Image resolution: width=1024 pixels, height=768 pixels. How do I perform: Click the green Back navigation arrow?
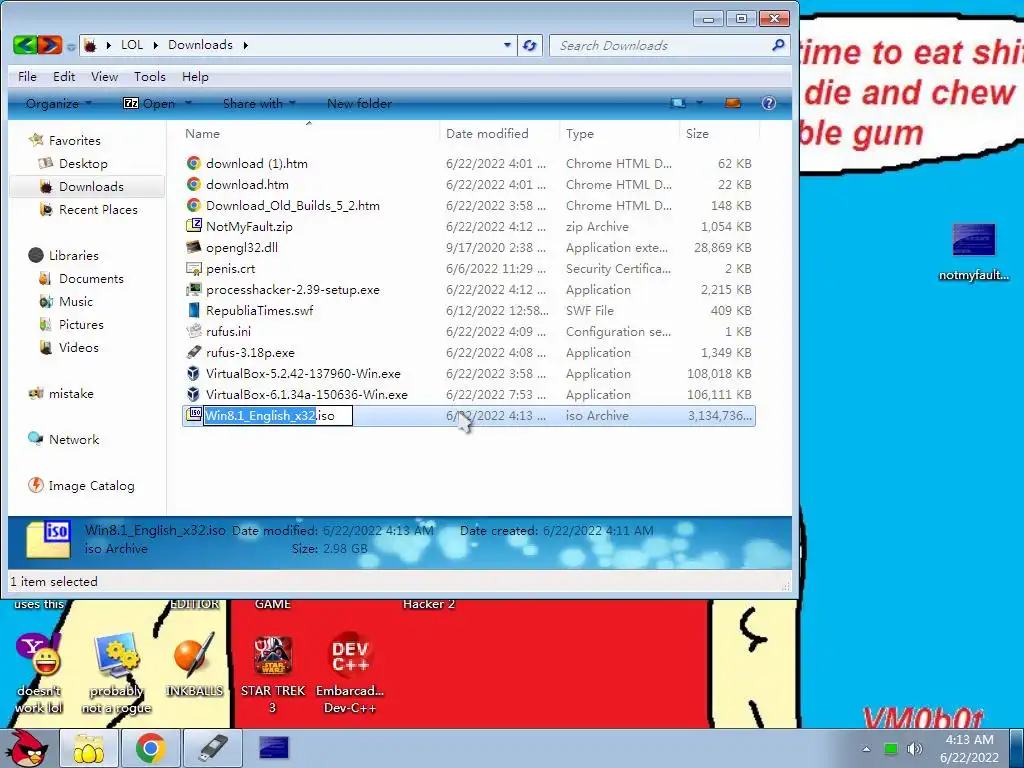[25, 44]
